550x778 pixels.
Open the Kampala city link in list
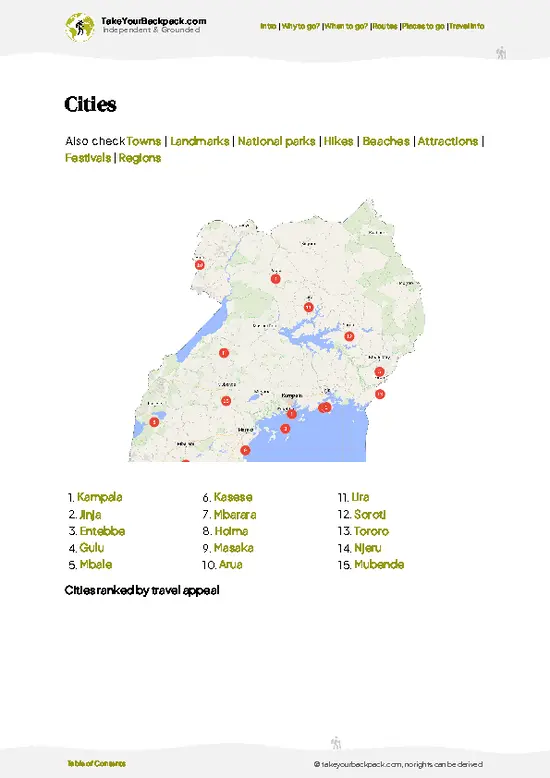(100, 497)
